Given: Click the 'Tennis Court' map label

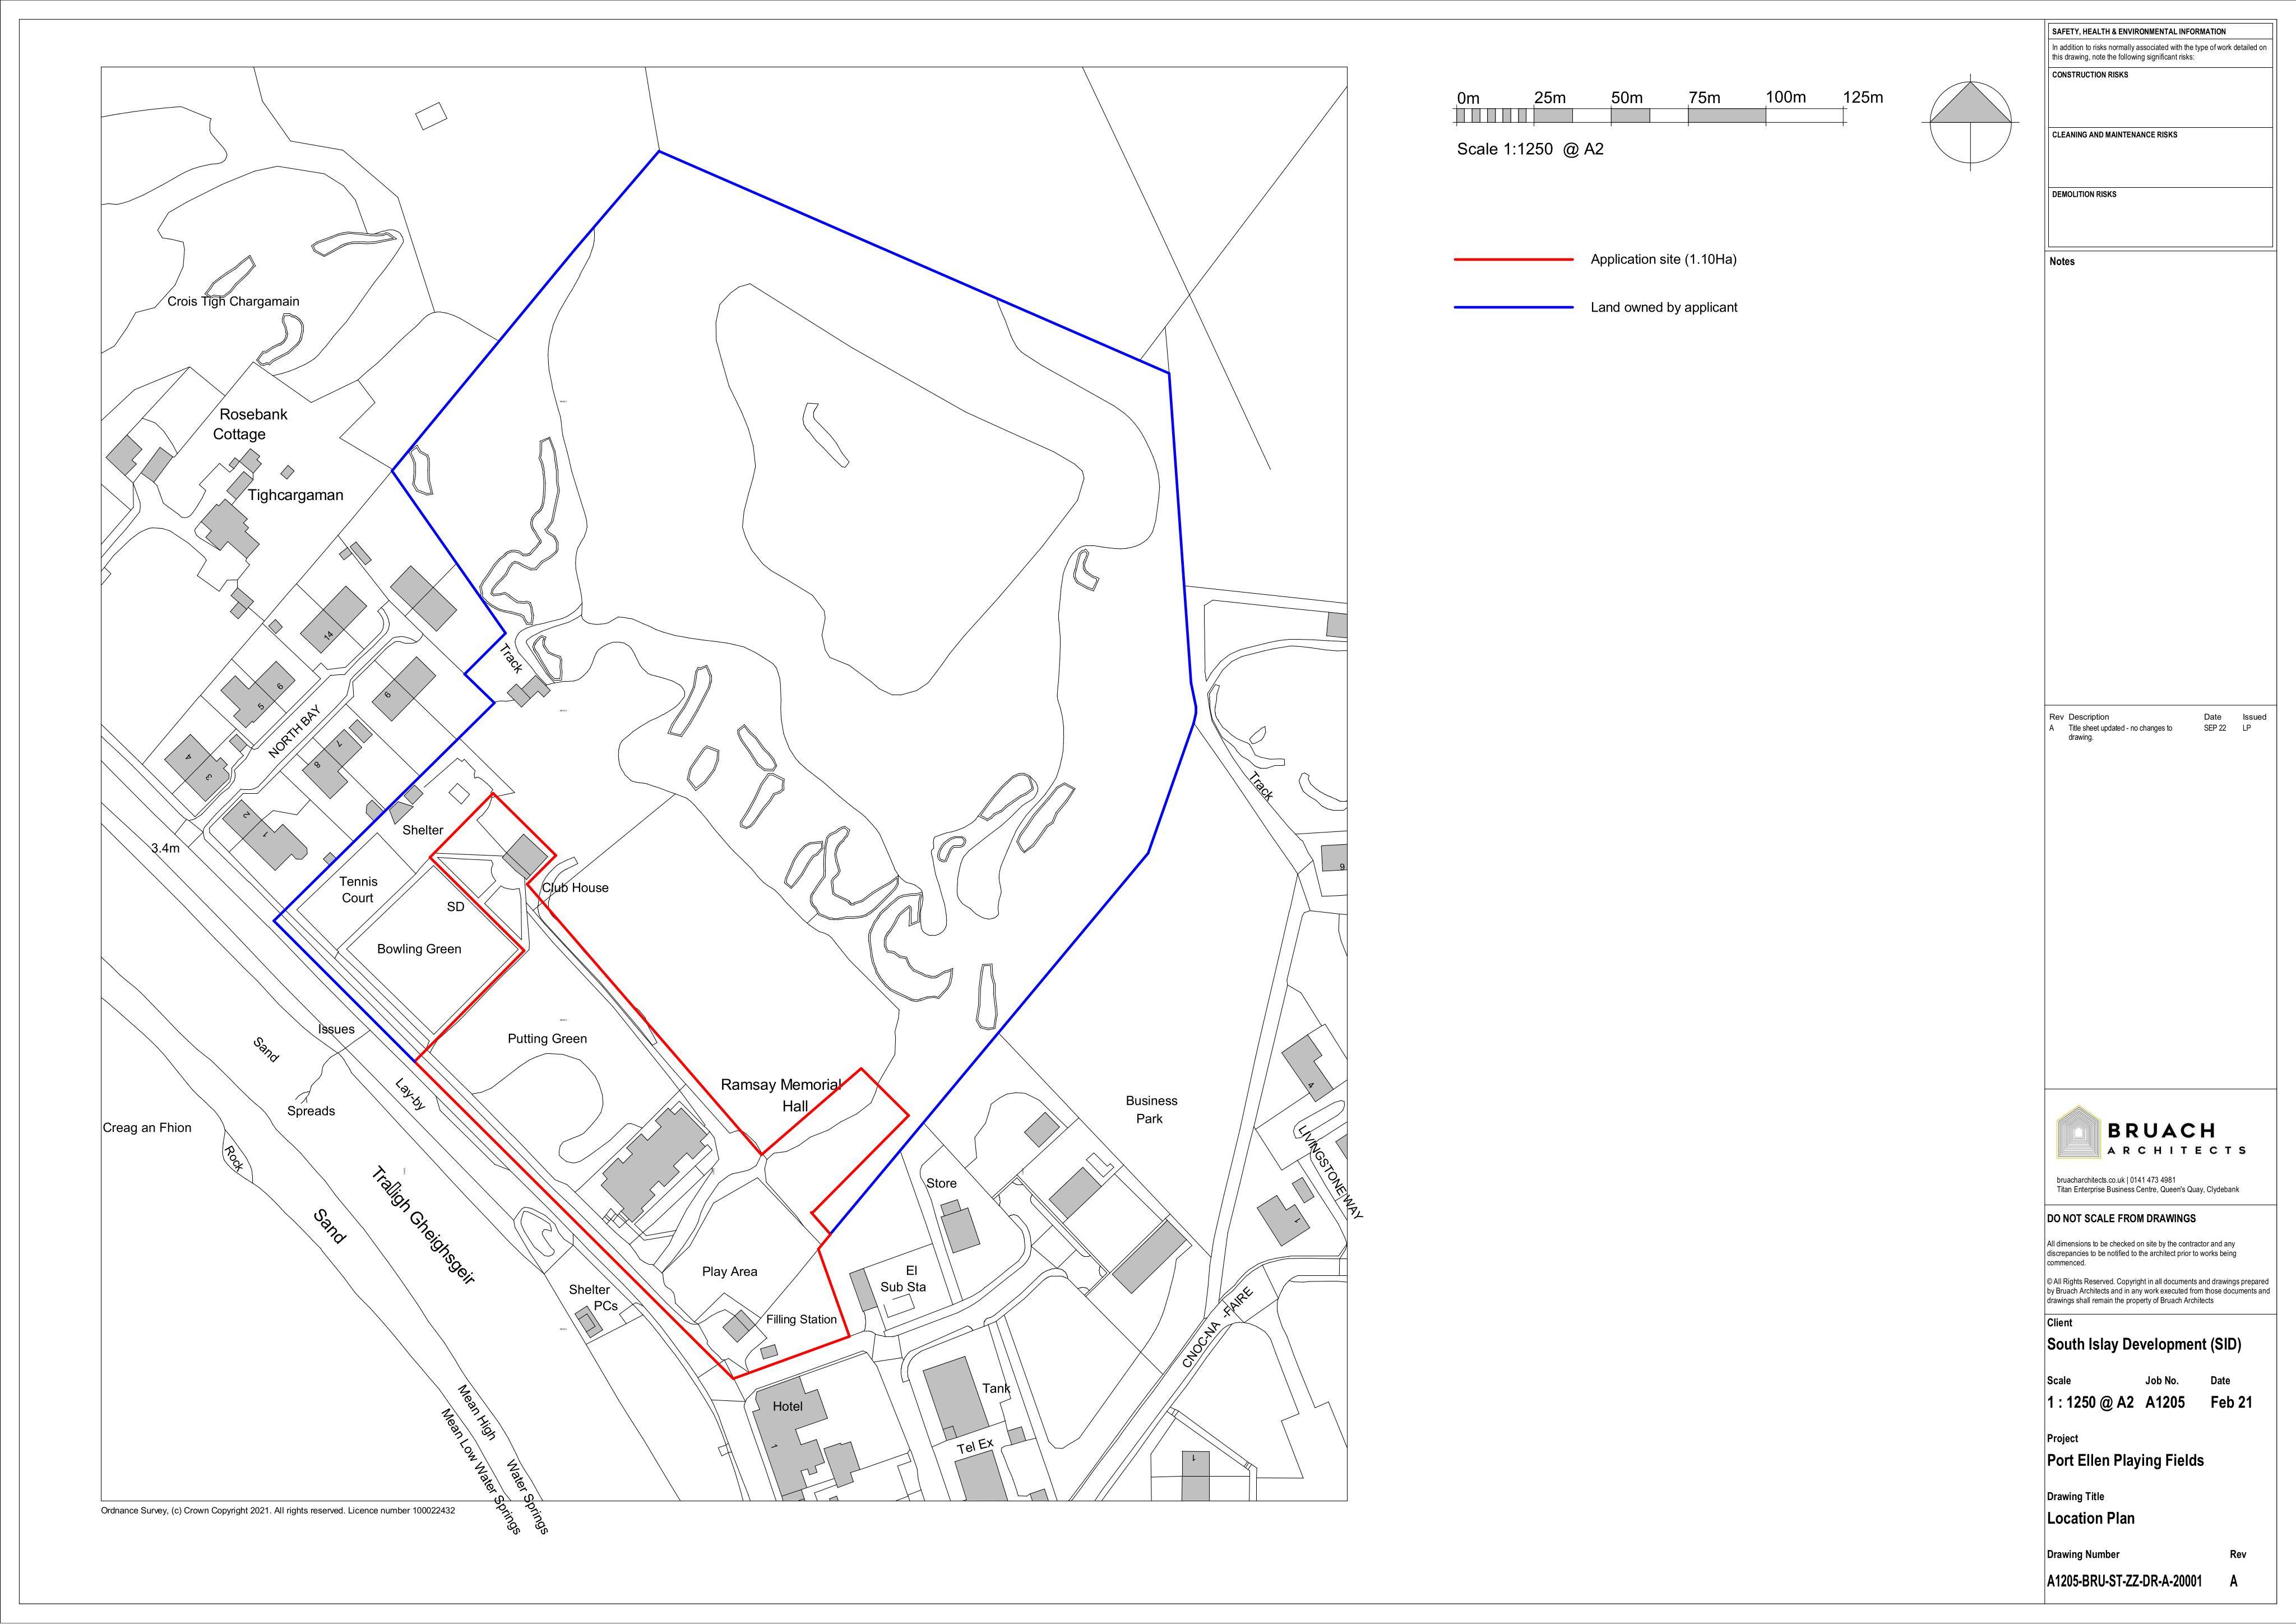Looking at the screenshot, I should point(358,889).
